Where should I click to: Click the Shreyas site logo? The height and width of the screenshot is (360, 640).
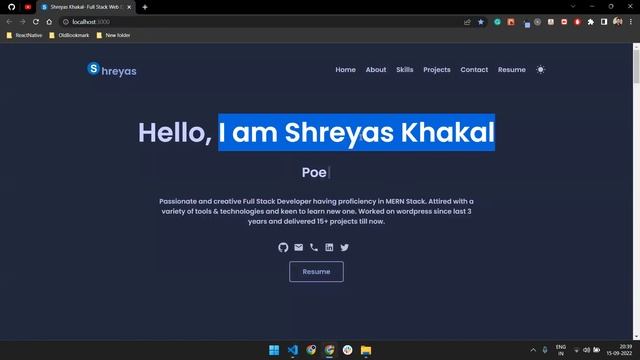[x=112, y=70]
